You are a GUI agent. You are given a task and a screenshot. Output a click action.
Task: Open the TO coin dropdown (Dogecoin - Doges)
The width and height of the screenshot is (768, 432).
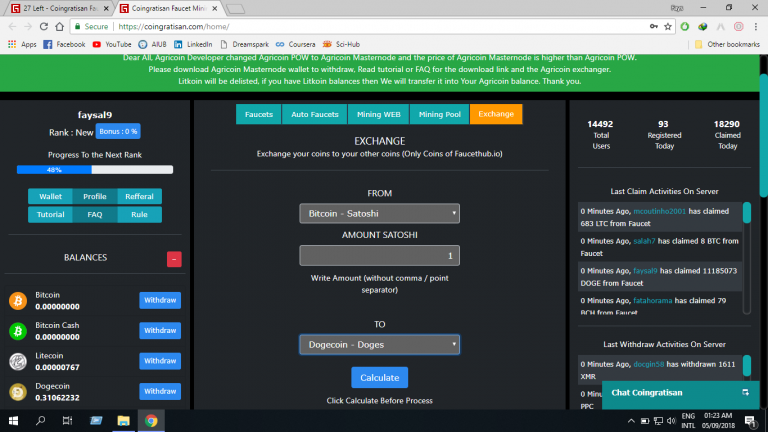click(x=379, y=344)
